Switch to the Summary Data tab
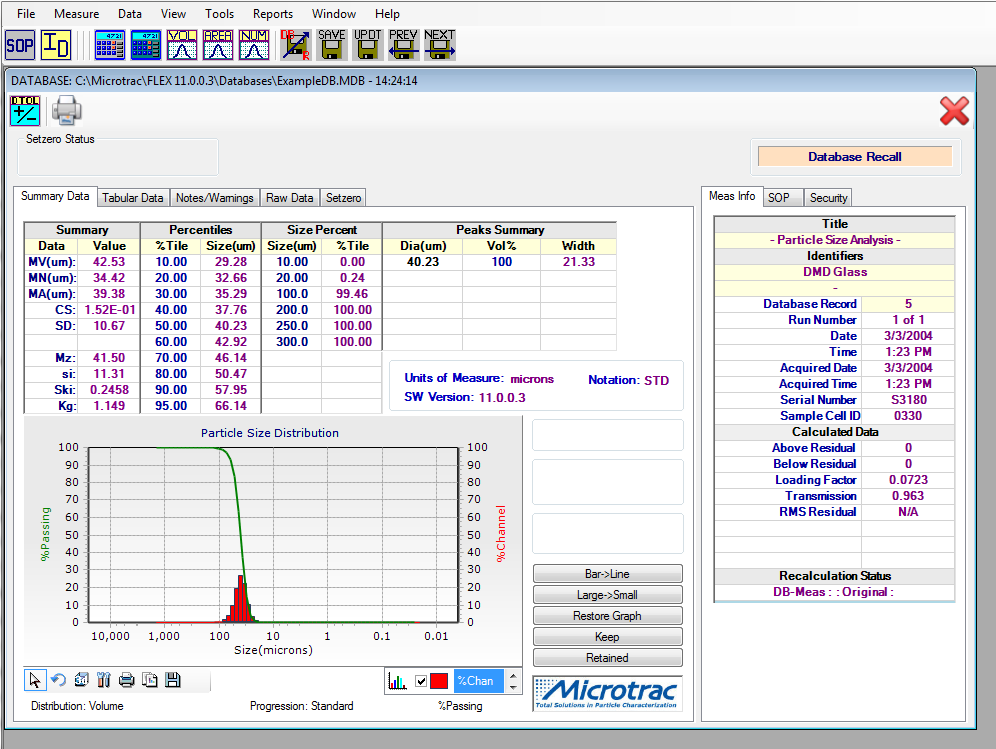The height and width of the screenshot is (749, 996). [55, 196]
